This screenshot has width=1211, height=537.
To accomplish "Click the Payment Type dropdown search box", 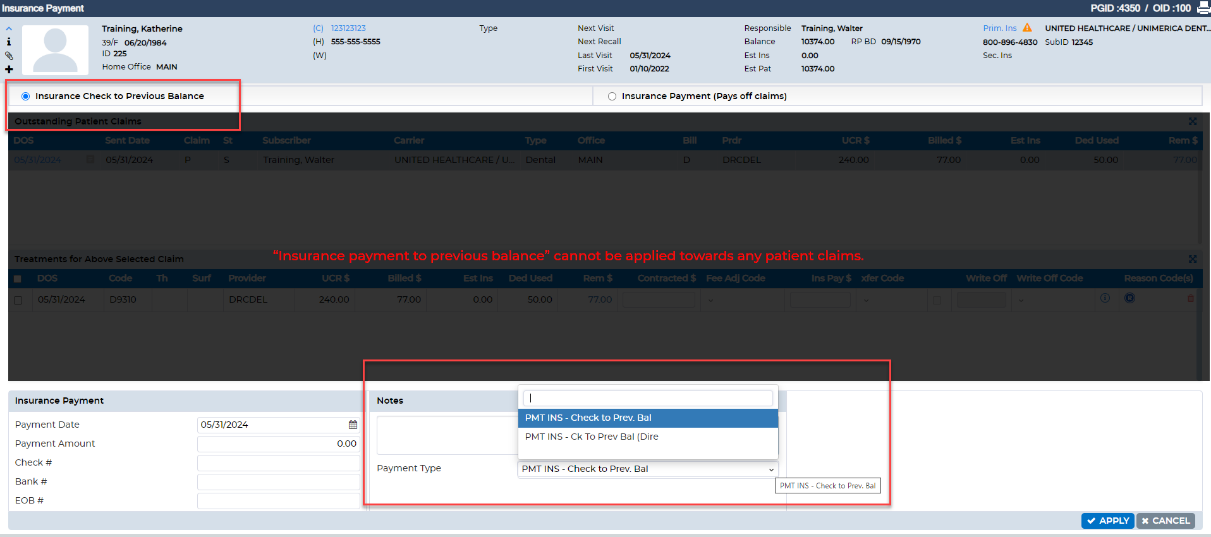I will 648,398.
